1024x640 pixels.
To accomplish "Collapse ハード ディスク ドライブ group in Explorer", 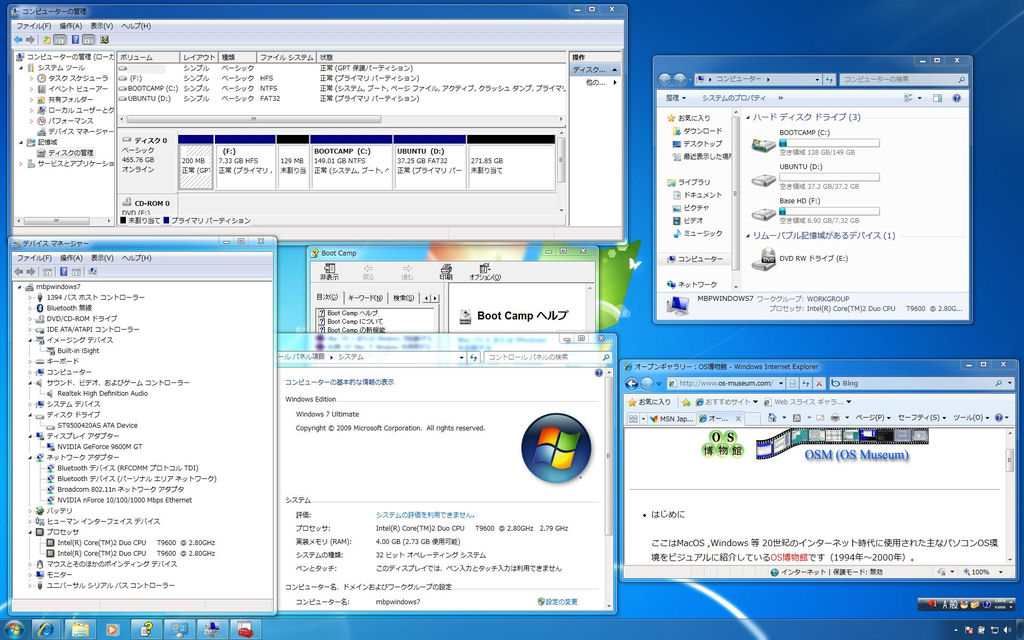I will click(748, 118).
